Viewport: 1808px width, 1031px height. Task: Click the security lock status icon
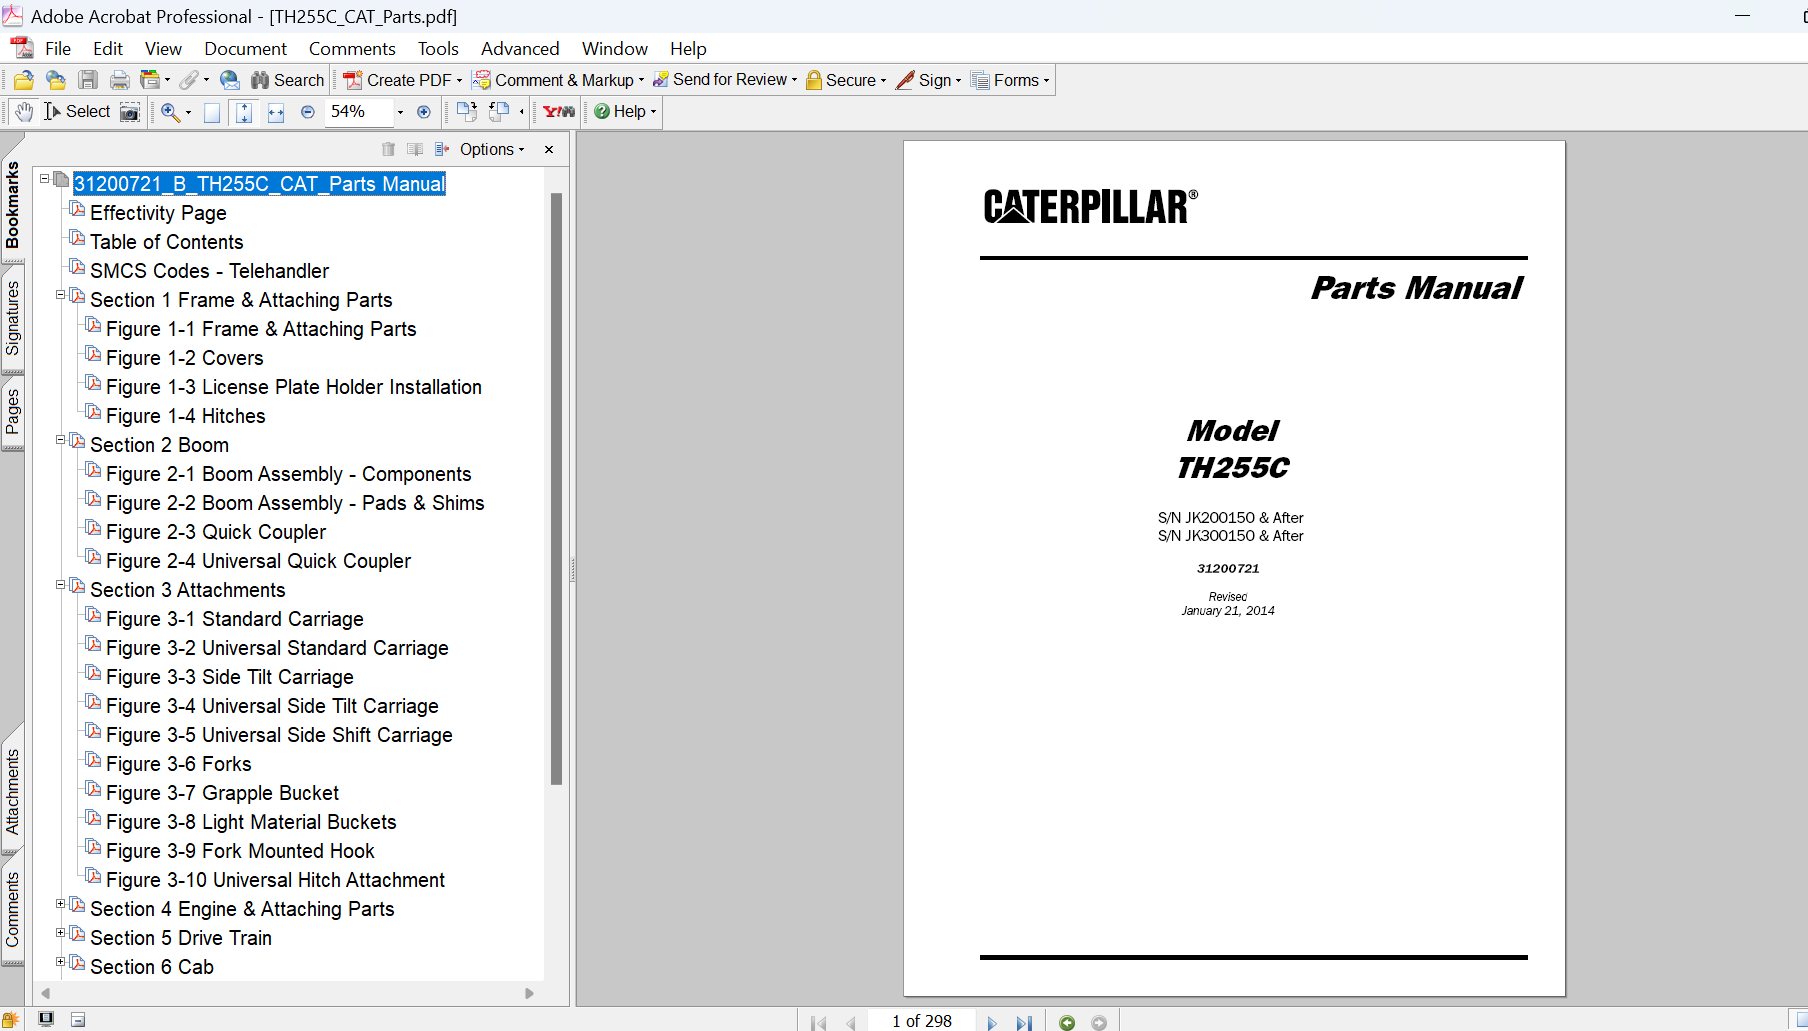(x=10, y=1020)
